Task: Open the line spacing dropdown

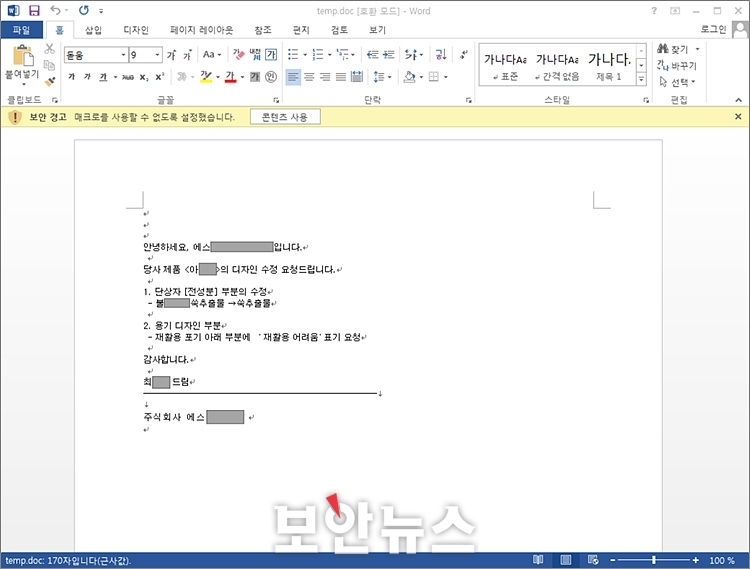Action: (x=382, y=77)
